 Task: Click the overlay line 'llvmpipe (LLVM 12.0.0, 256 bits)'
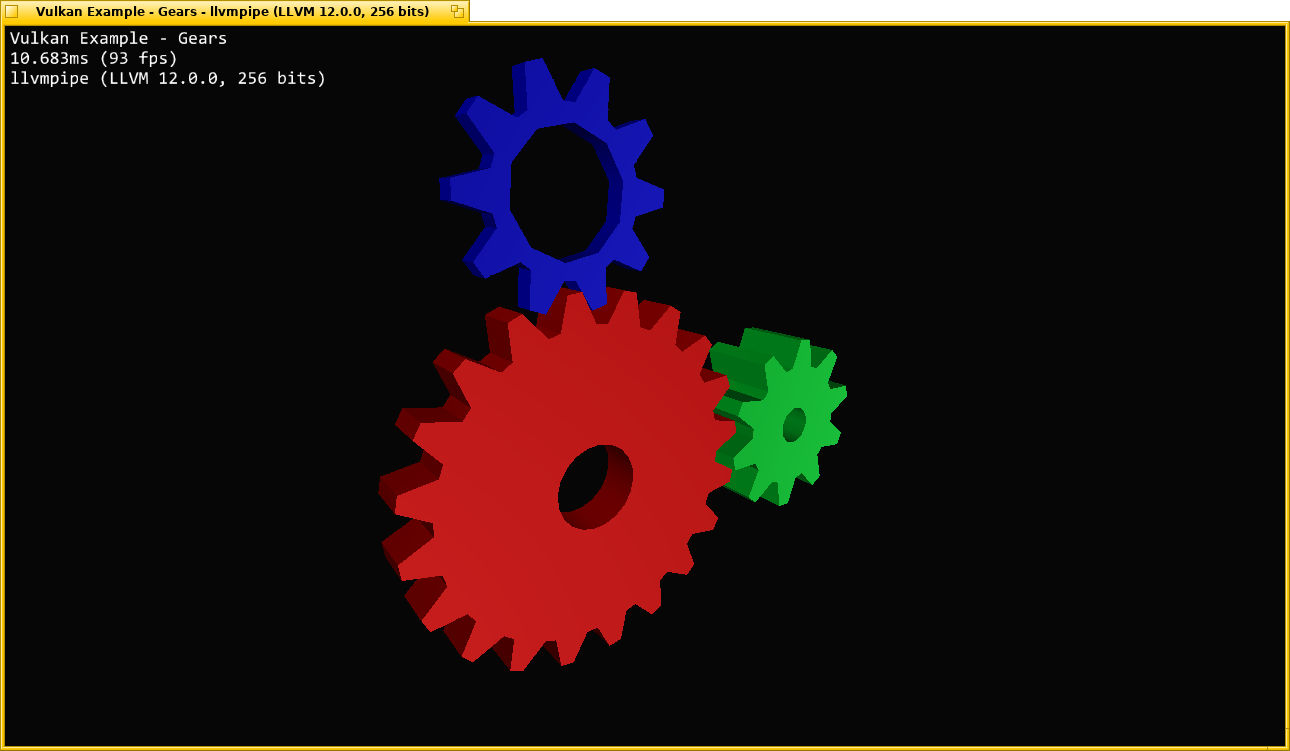click(168, 78)
